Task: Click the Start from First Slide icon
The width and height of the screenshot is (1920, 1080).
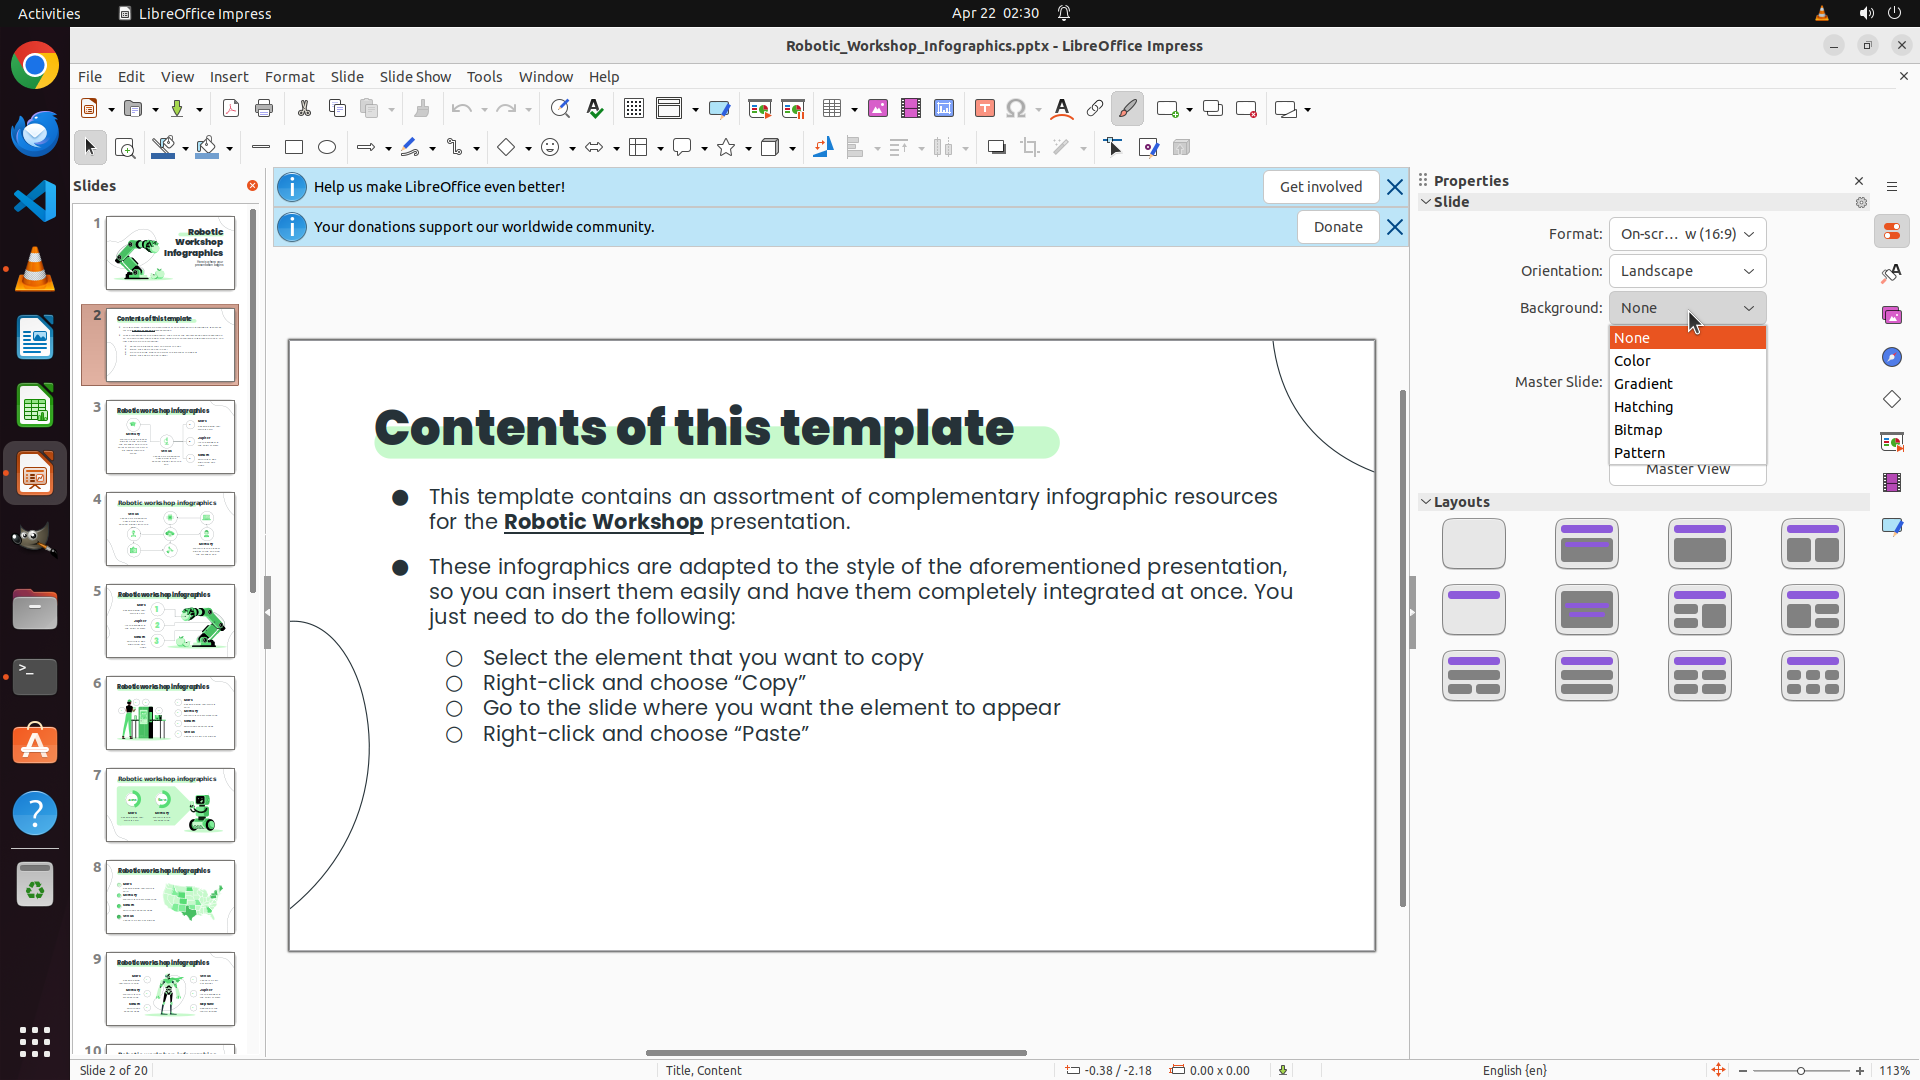Action: pyautogui.click(x=760, y=109)
